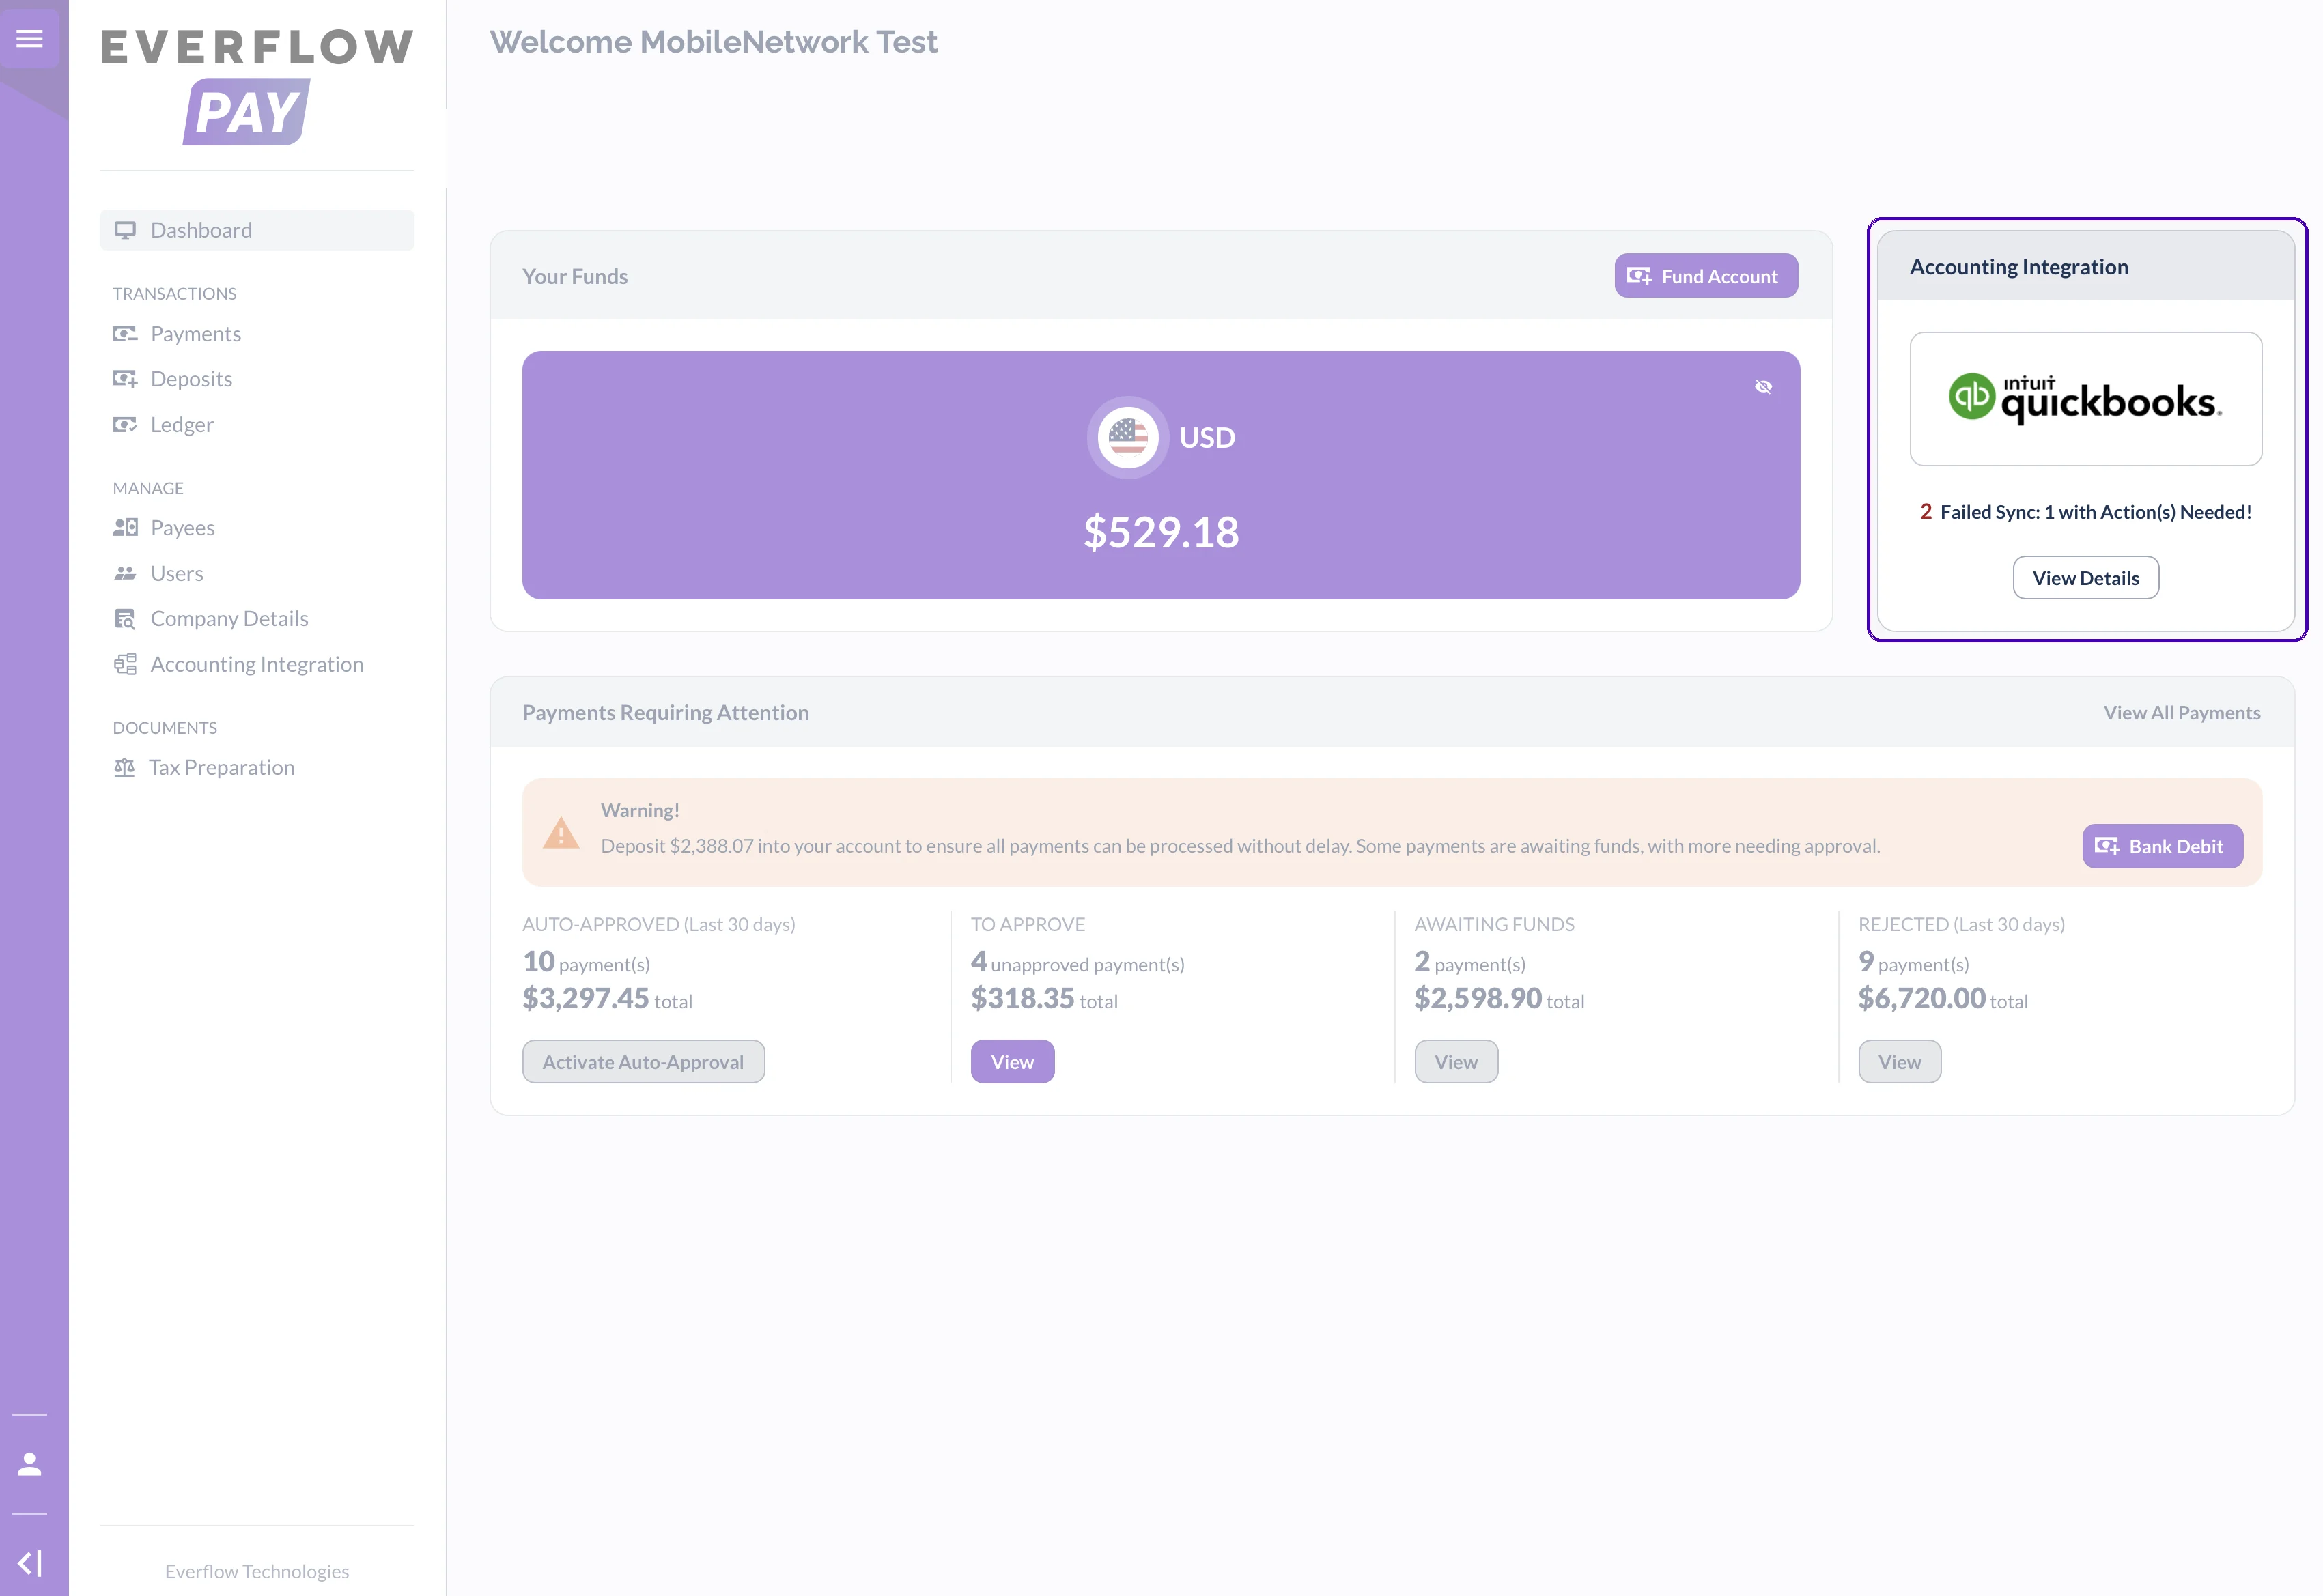The height and width of the screenshot is (1596, 2323).
Task: Click the Failed Sync status message
Action: coord(2086,512)
